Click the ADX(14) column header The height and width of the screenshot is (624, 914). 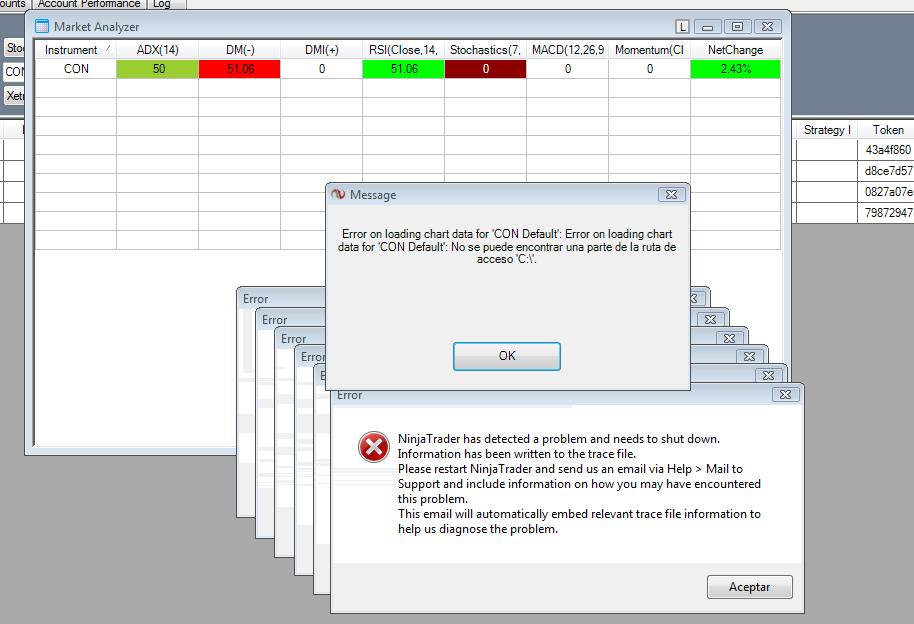[x=157, y=50]
